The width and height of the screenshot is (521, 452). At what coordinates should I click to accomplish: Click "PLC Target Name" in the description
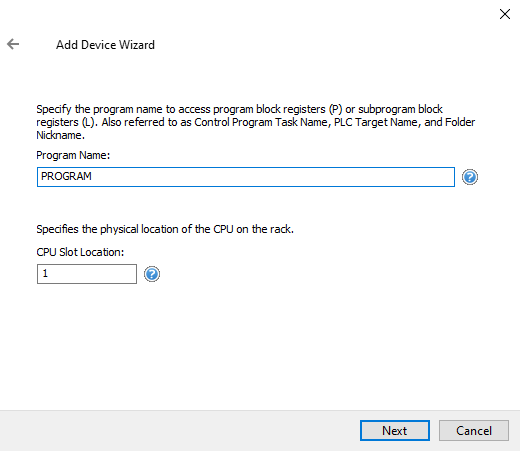click(376, 122)
